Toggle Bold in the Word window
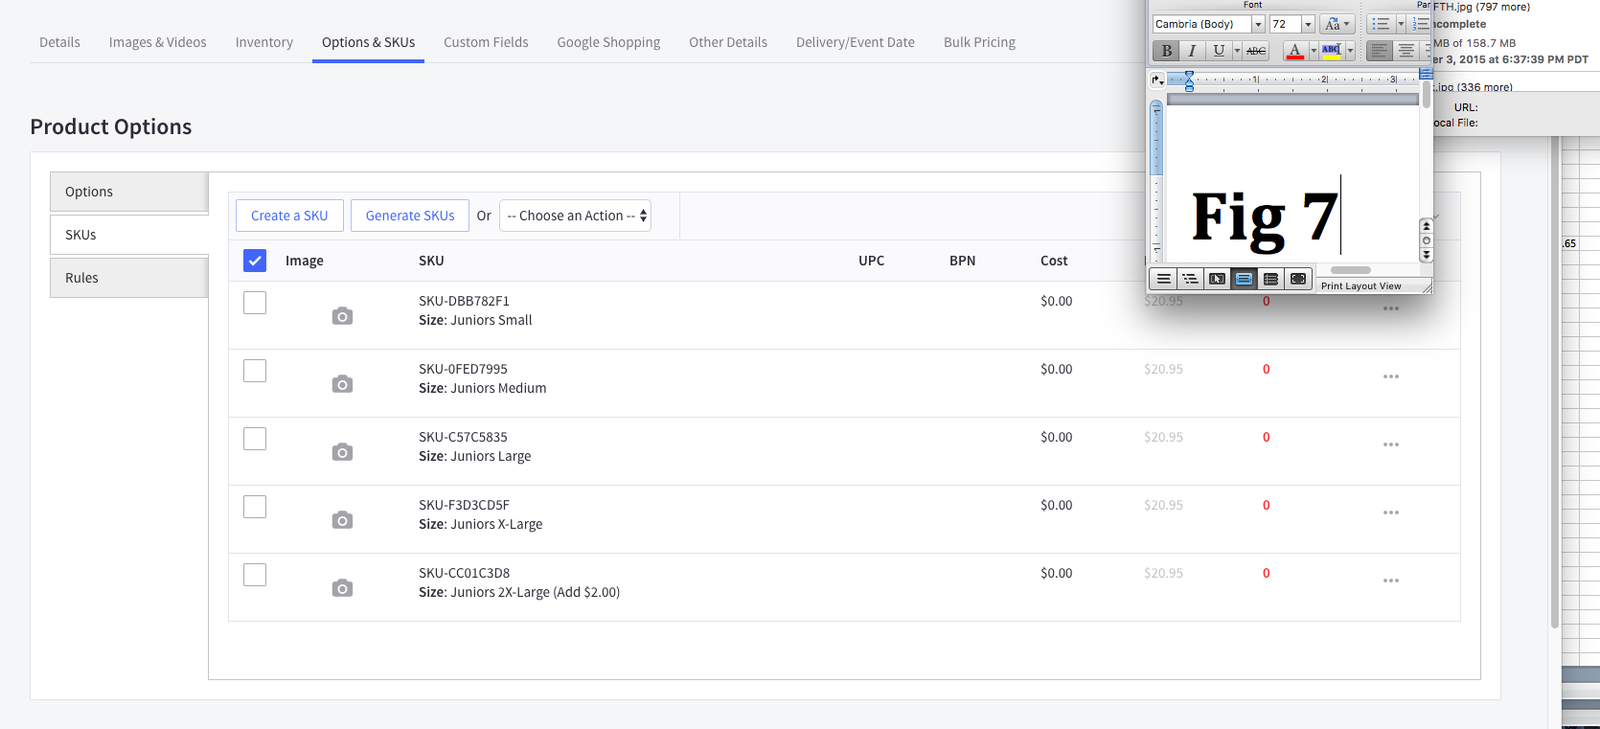Image resolution: width=1600 pixels, height=729 pixels. [1166, 50]
